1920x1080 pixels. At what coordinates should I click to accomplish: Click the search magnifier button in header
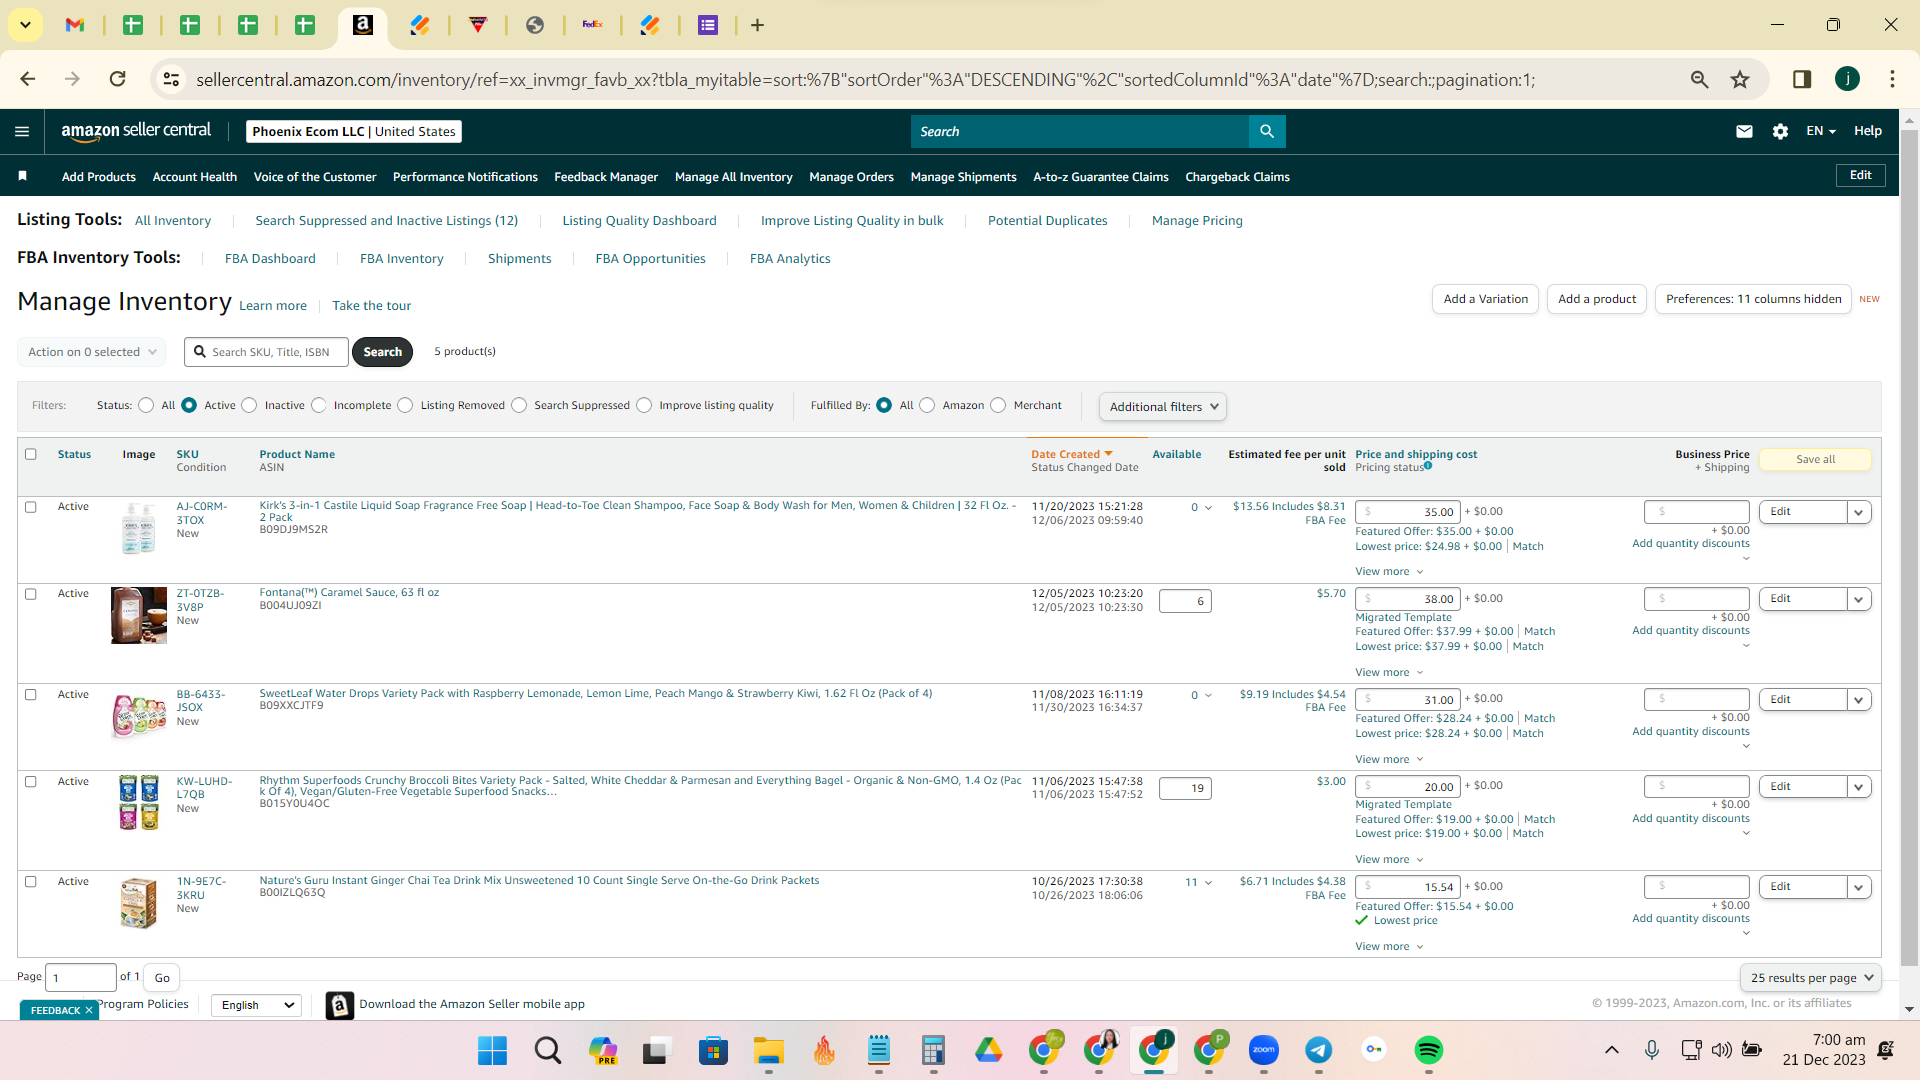[x=1267, y=131]
